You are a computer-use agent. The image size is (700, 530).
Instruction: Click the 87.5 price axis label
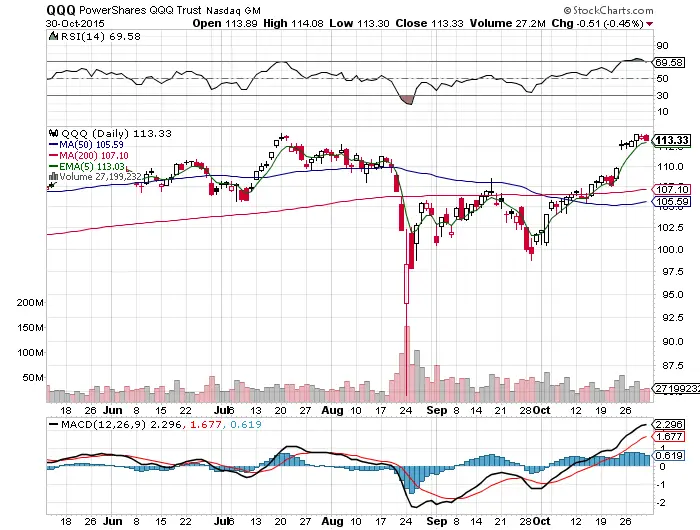[x=673, y=366]
